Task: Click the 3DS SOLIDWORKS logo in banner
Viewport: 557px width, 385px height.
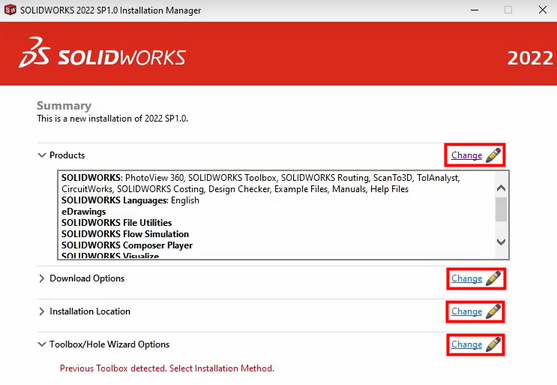Action: click(102, 53)
